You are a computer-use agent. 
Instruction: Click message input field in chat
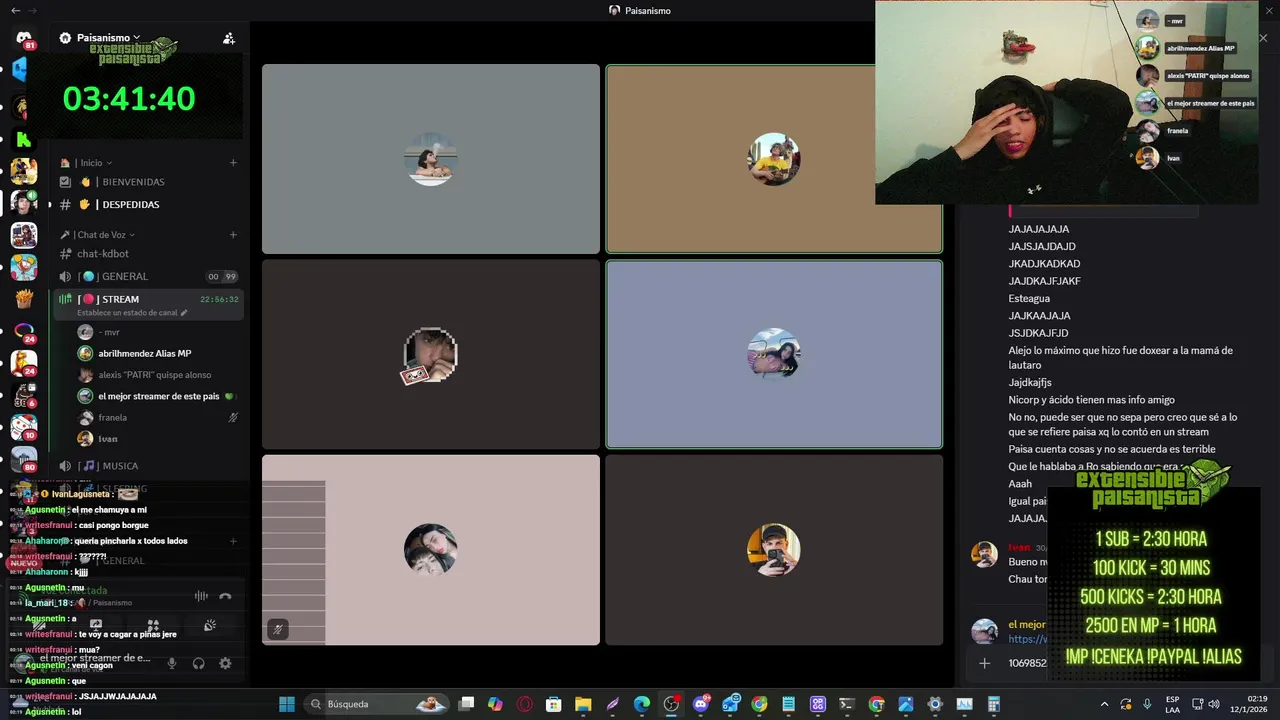pyautogui.click(x=1027, y=663)
